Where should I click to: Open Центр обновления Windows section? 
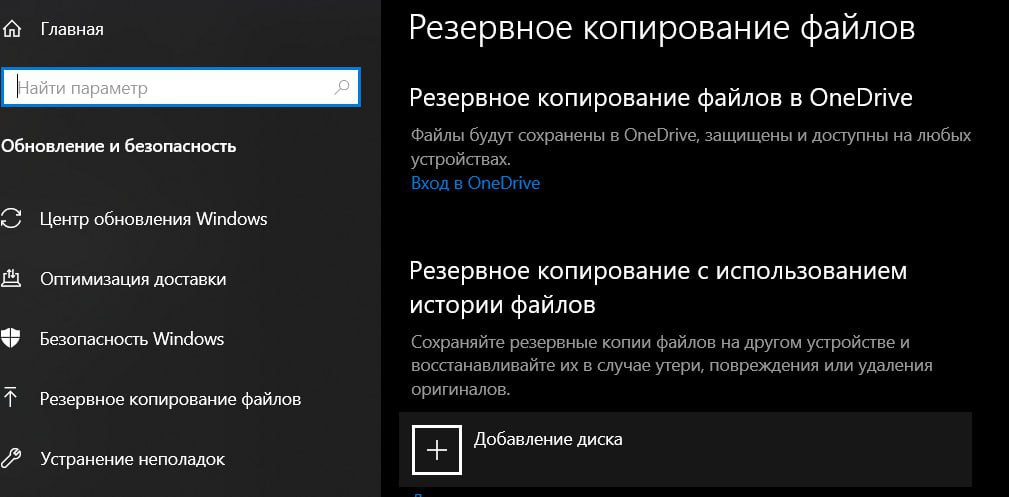[153, 219]
